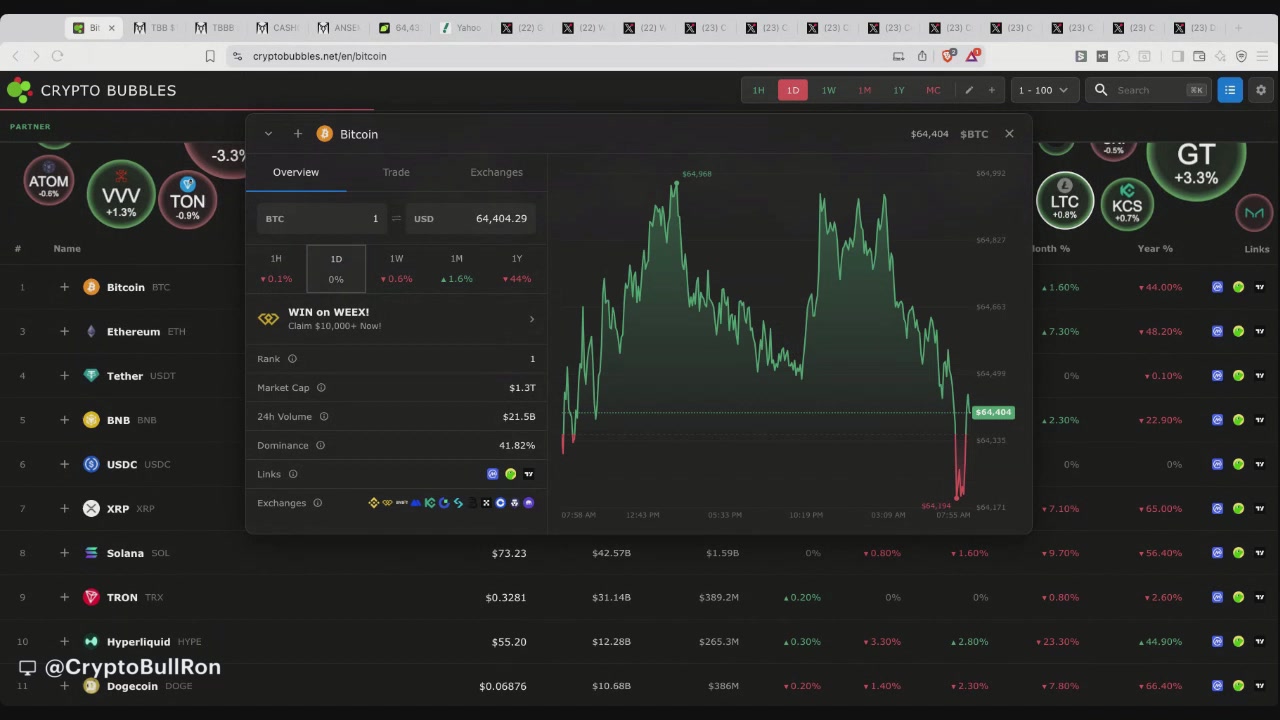Select the 1M timeframe in Bitcoin panel
Viewport: 1280px width, 720px height.
(456, 268)
